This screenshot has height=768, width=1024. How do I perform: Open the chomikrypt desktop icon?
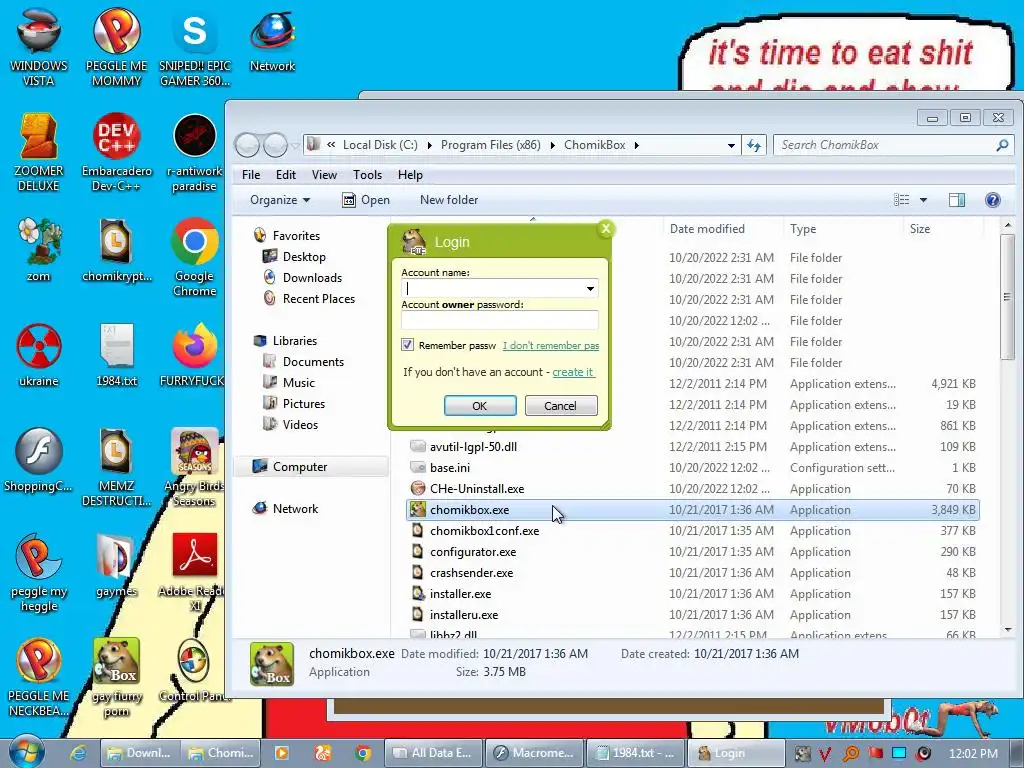(116, 249)
